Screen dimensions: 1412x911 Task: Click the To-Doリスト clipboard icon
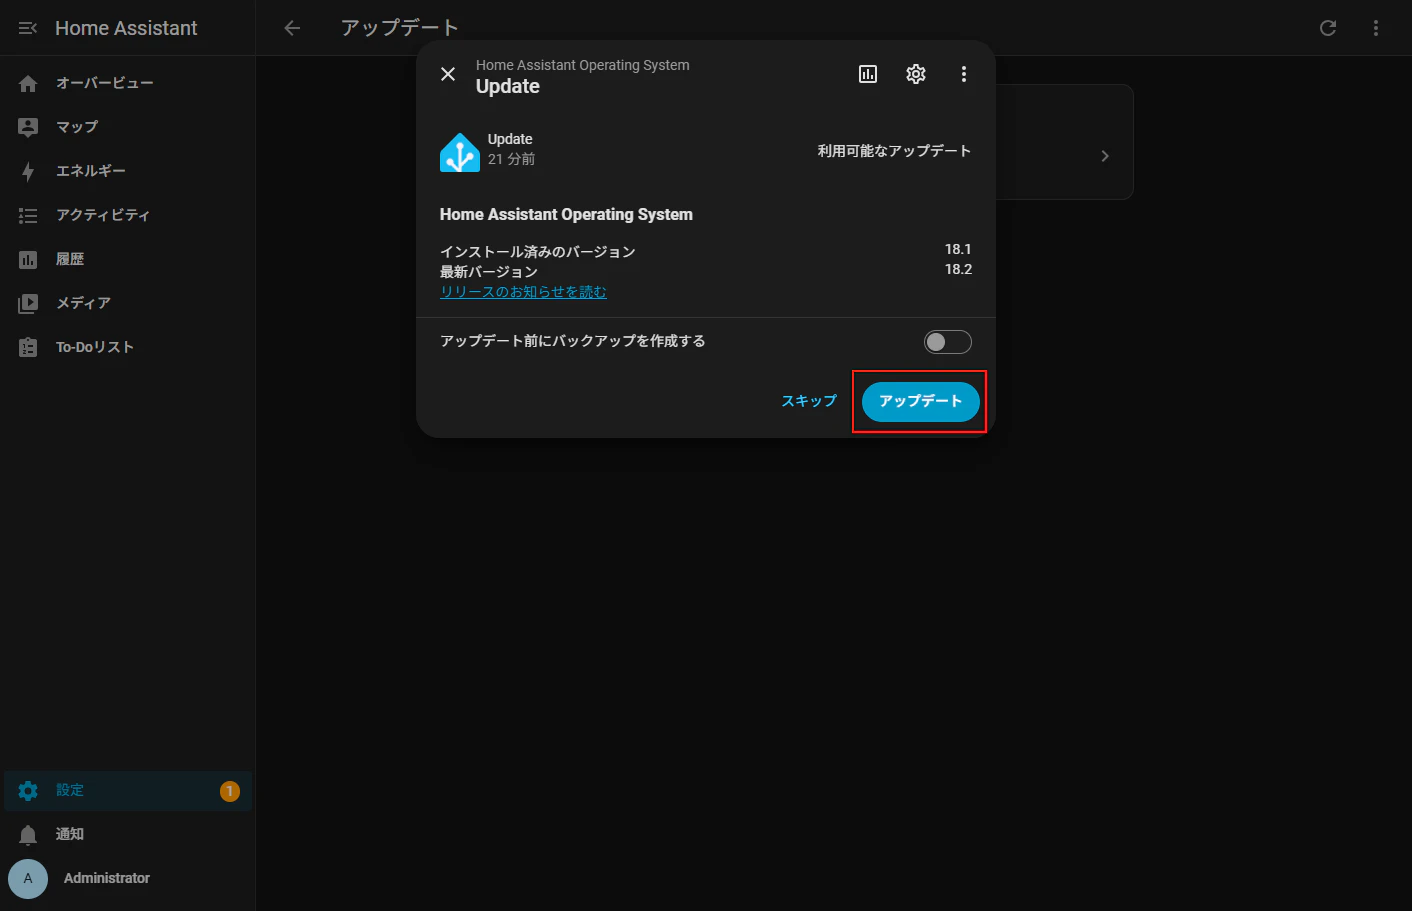click(28, 347)
